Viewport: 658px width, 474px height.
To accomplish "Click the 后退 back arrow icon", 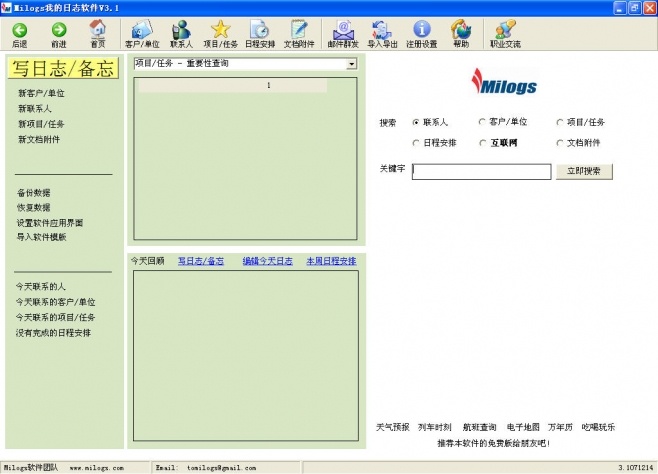I will 19,30.
